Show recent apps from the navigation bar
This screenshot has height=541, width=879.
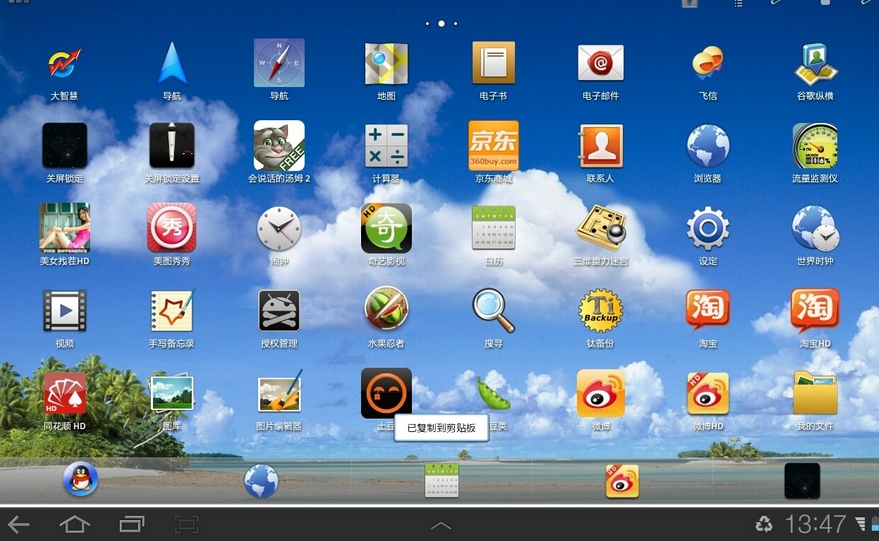pyautogui.click(x=132, y=524)
